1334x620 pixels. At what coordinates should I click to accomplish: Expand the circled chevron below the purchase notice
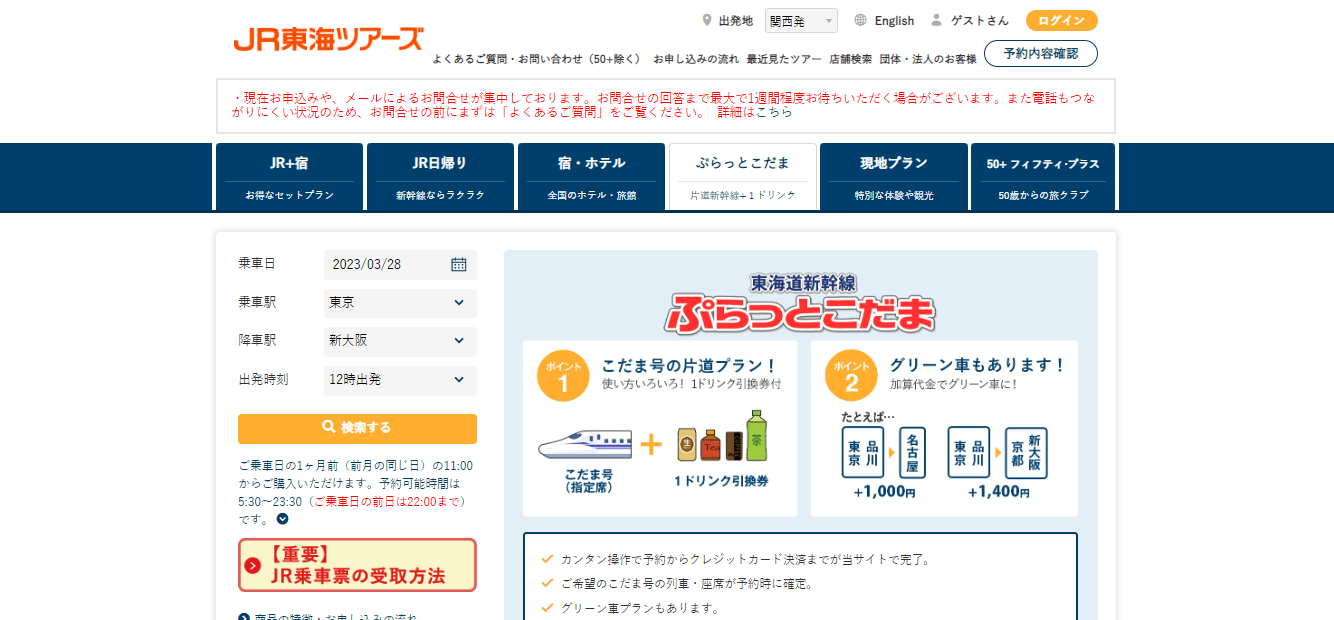[282, 519]
